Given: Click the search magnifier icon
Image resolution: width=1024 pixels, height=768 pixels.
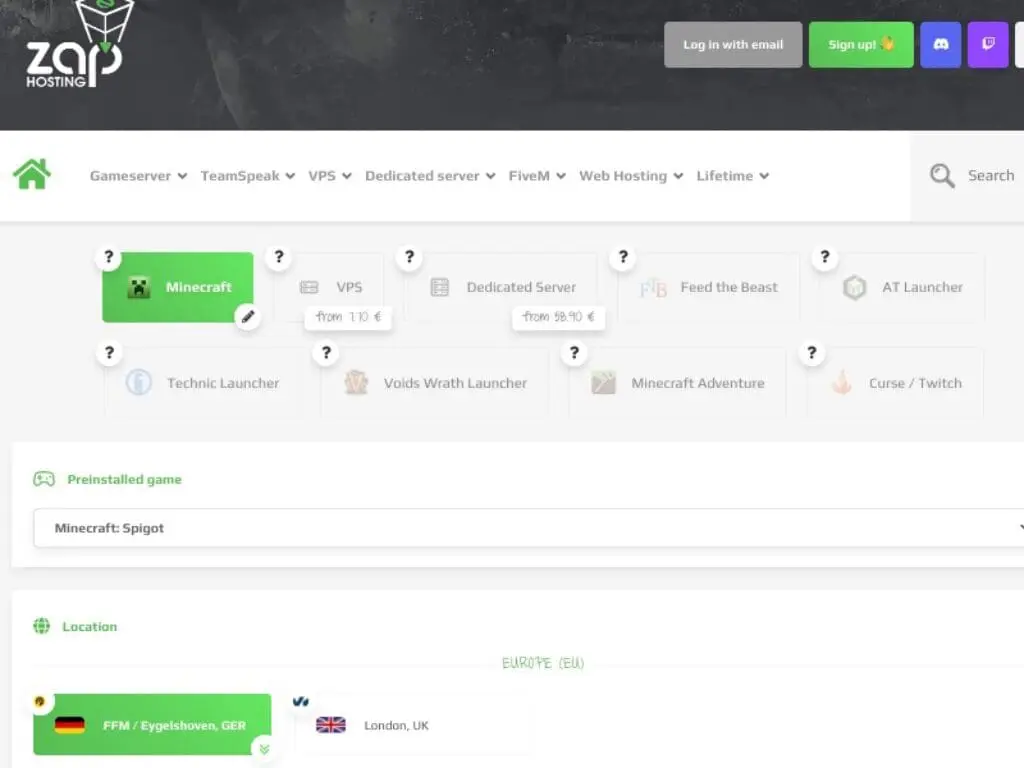Looking at the screenshot, I should [942, 175].
